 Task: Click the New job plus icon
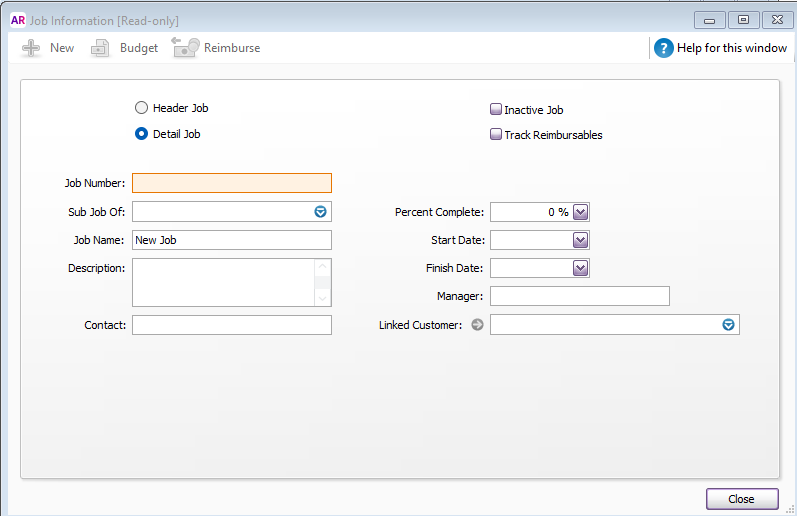coord(32,48)
